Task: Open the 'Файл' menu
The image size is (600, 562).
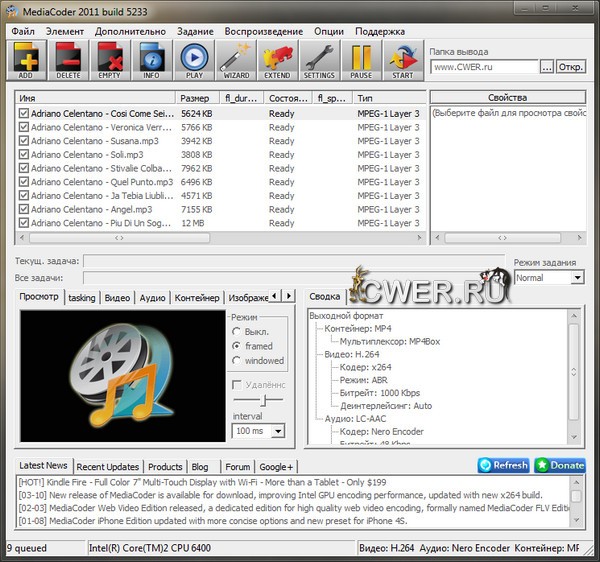Action: click(x=23, y=31)
